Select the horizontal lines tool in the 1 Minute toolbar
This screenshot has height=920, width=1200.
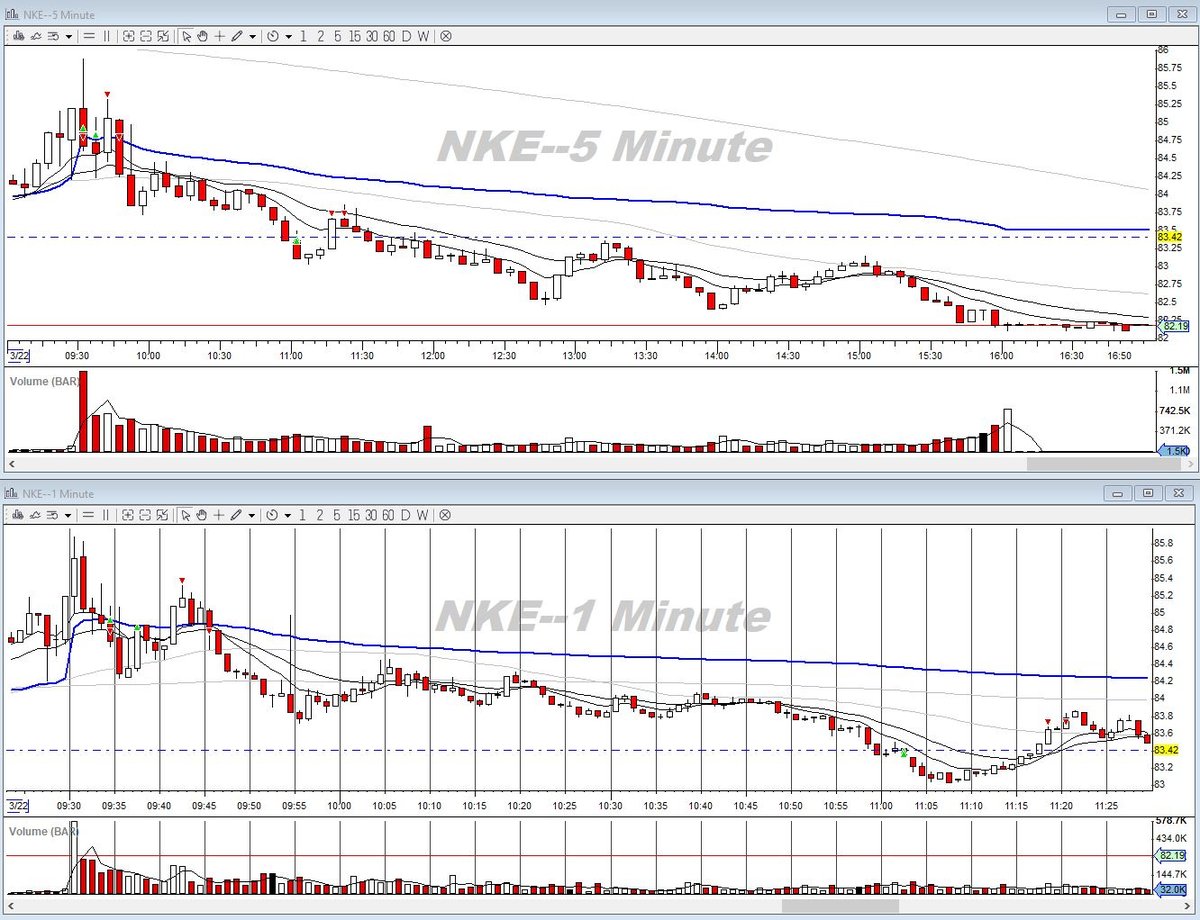pyautogui.click(x=89, y=514)
